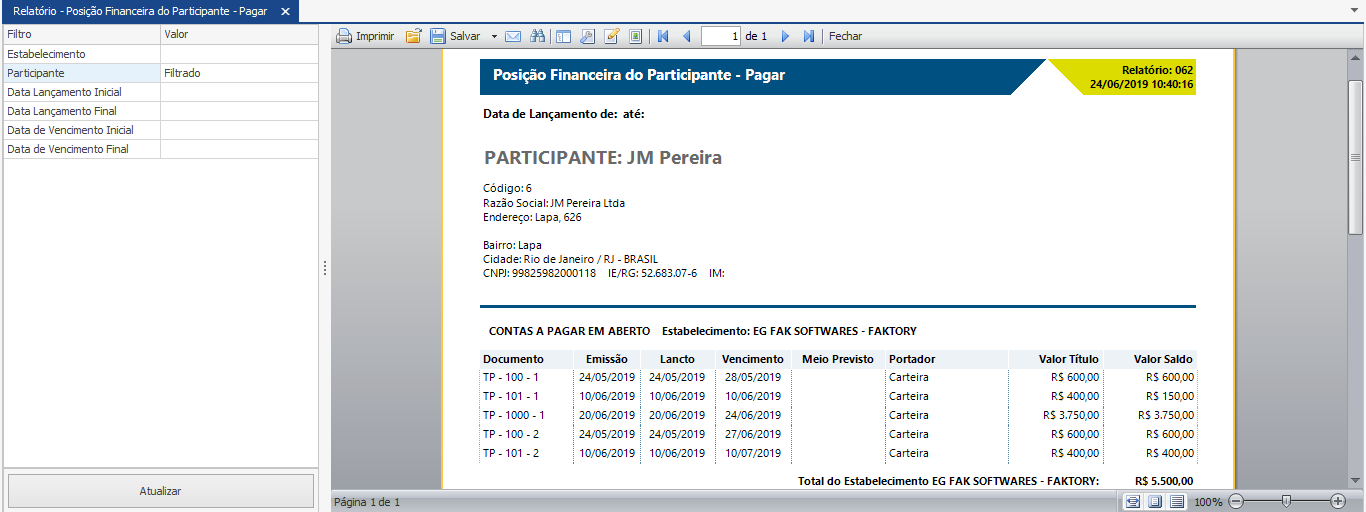Open search with the binoculars icon
The width and height of the screenshot is (1366, 512).
537,36
